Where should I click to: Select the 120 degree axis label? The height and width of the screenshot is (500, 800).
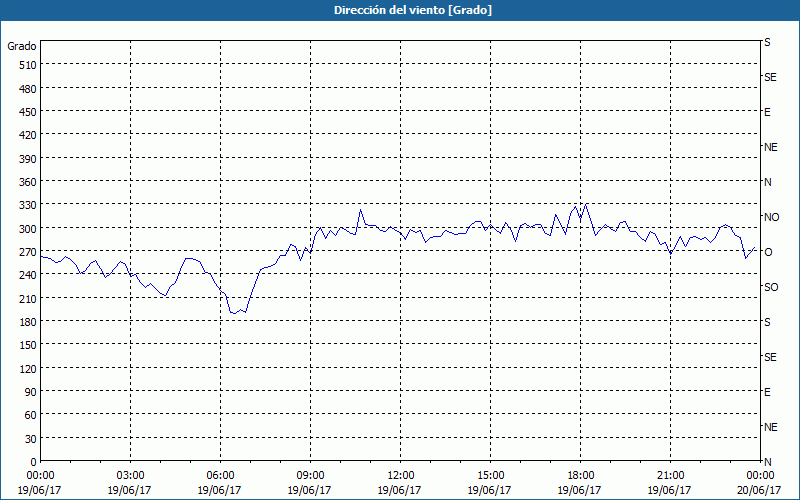point(28,368)
